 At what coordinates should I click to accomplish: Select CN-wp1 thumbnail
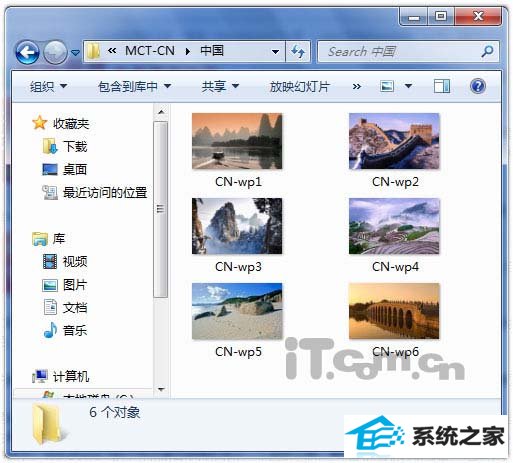pyautogui.click(x=237, y=141)
